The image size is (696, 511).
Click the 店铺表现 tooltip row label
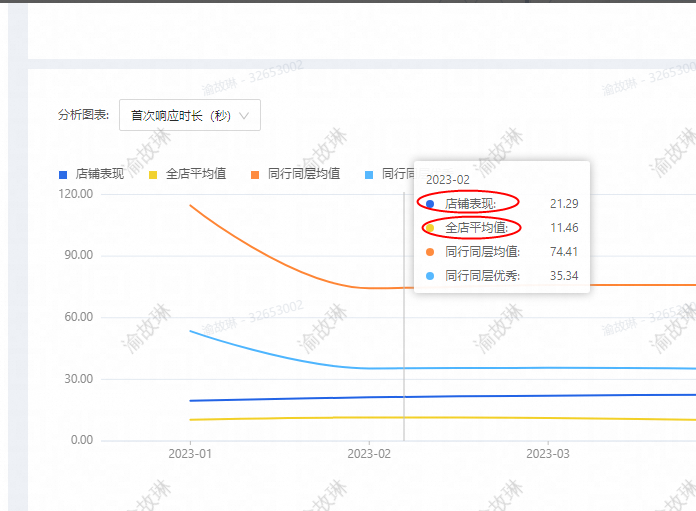click(471, 204)
